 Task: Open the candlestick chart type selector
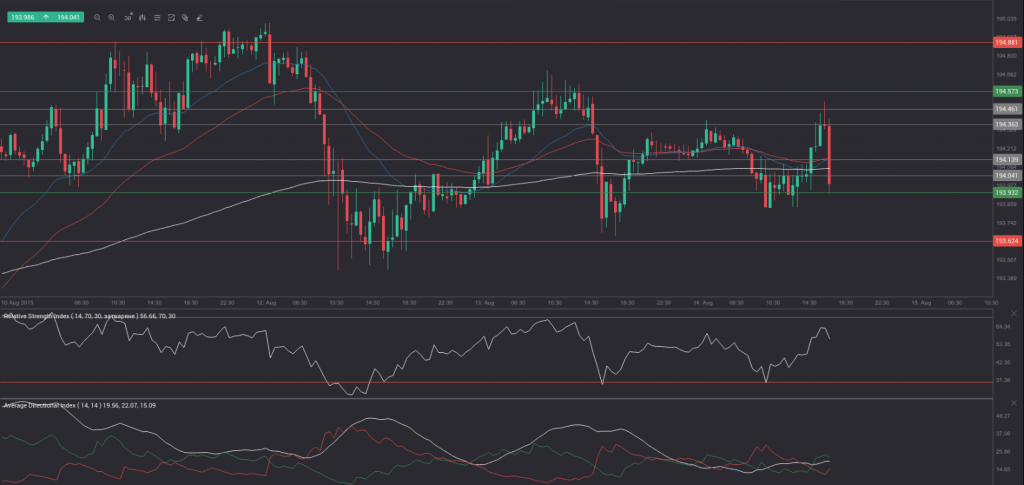[142, 17]
